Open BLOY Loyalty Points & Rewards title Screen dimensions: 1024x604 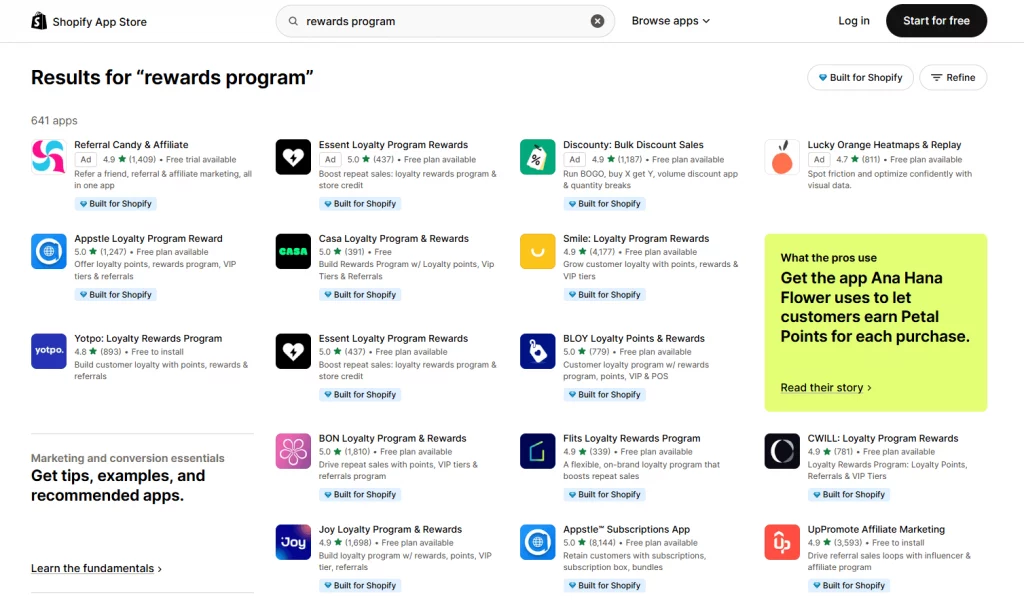click(x=633, y=339)
